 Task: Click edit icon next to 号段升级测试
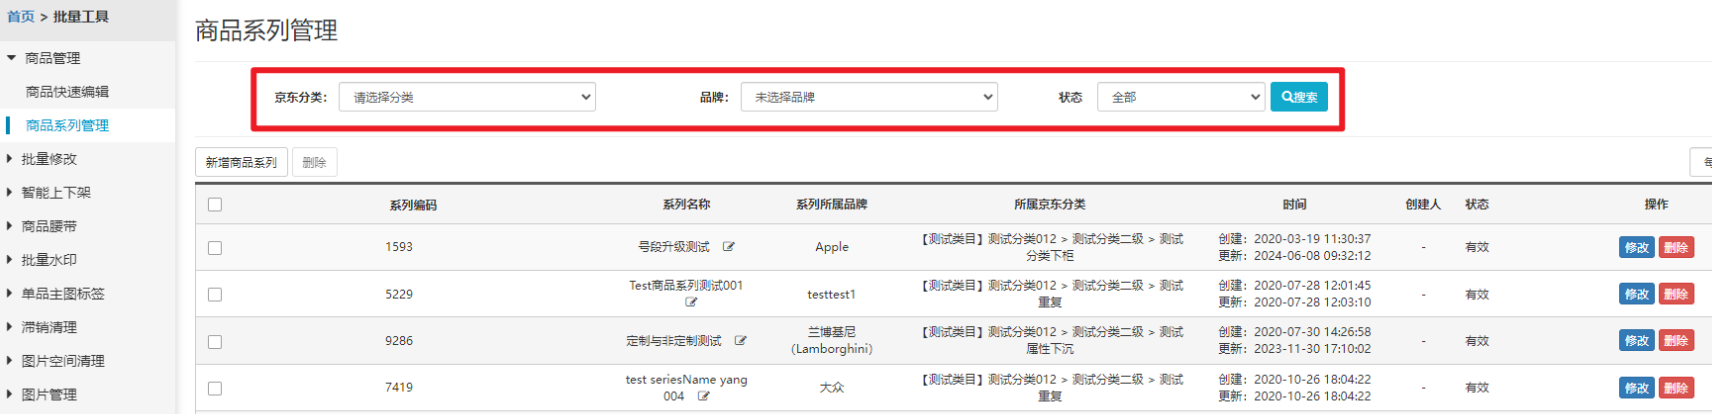pos(729,247)
